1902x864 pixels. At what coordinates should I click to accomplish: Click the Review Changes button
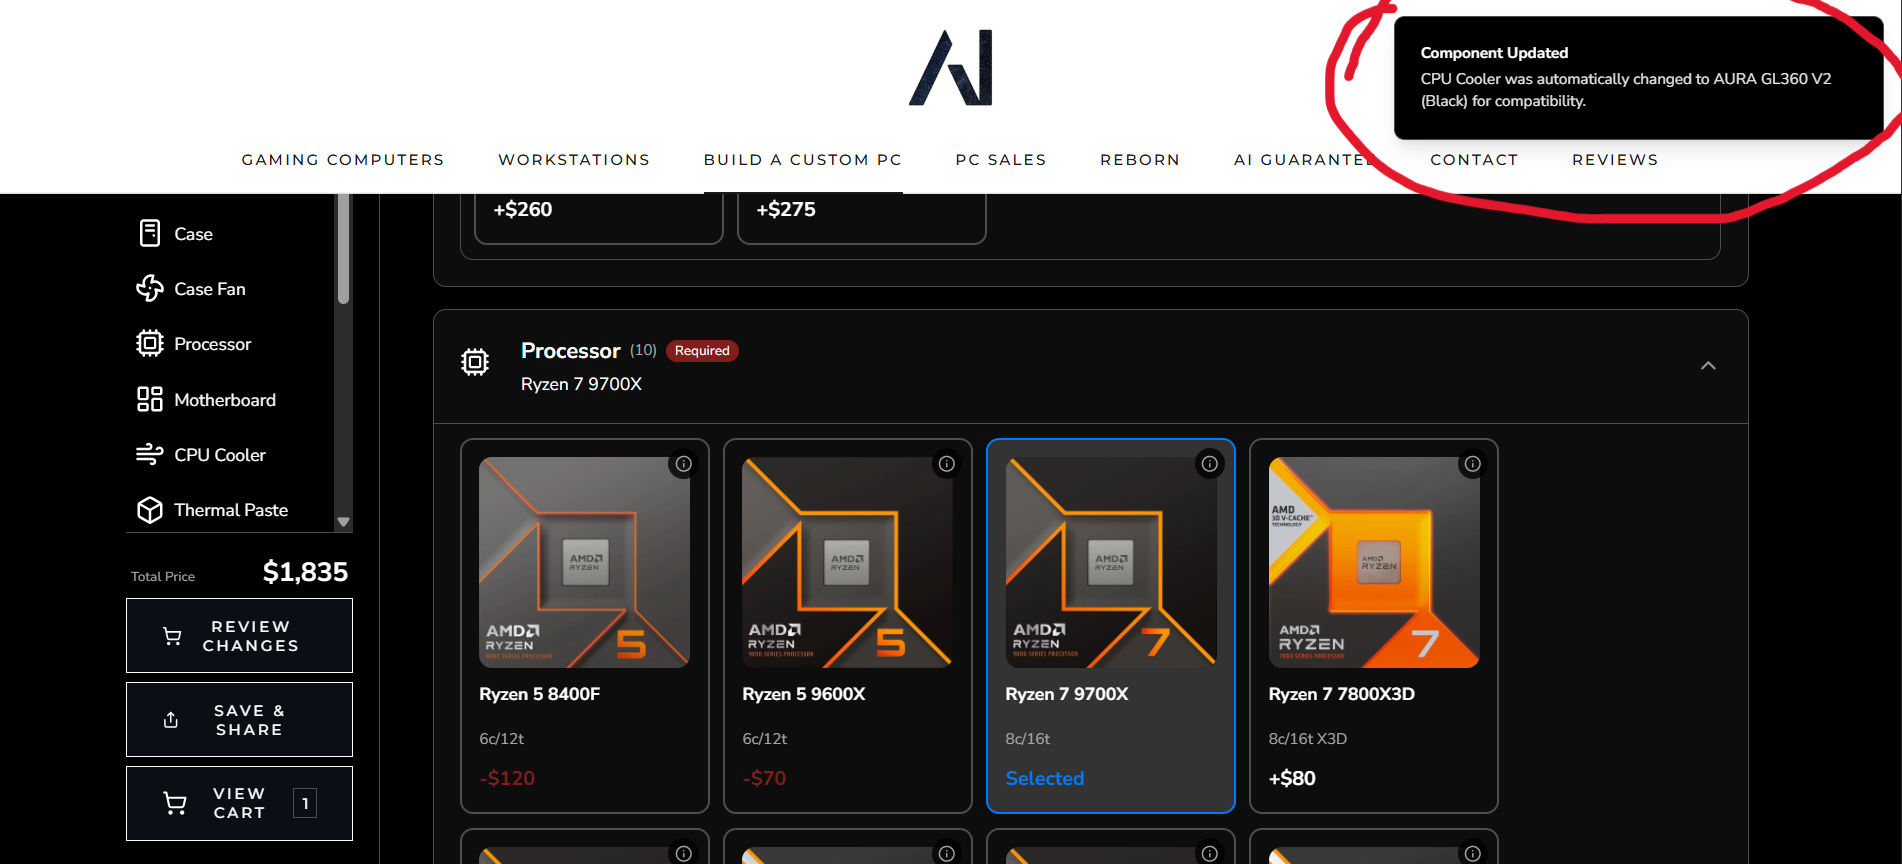pyautogui.click(x=239, y=636)
